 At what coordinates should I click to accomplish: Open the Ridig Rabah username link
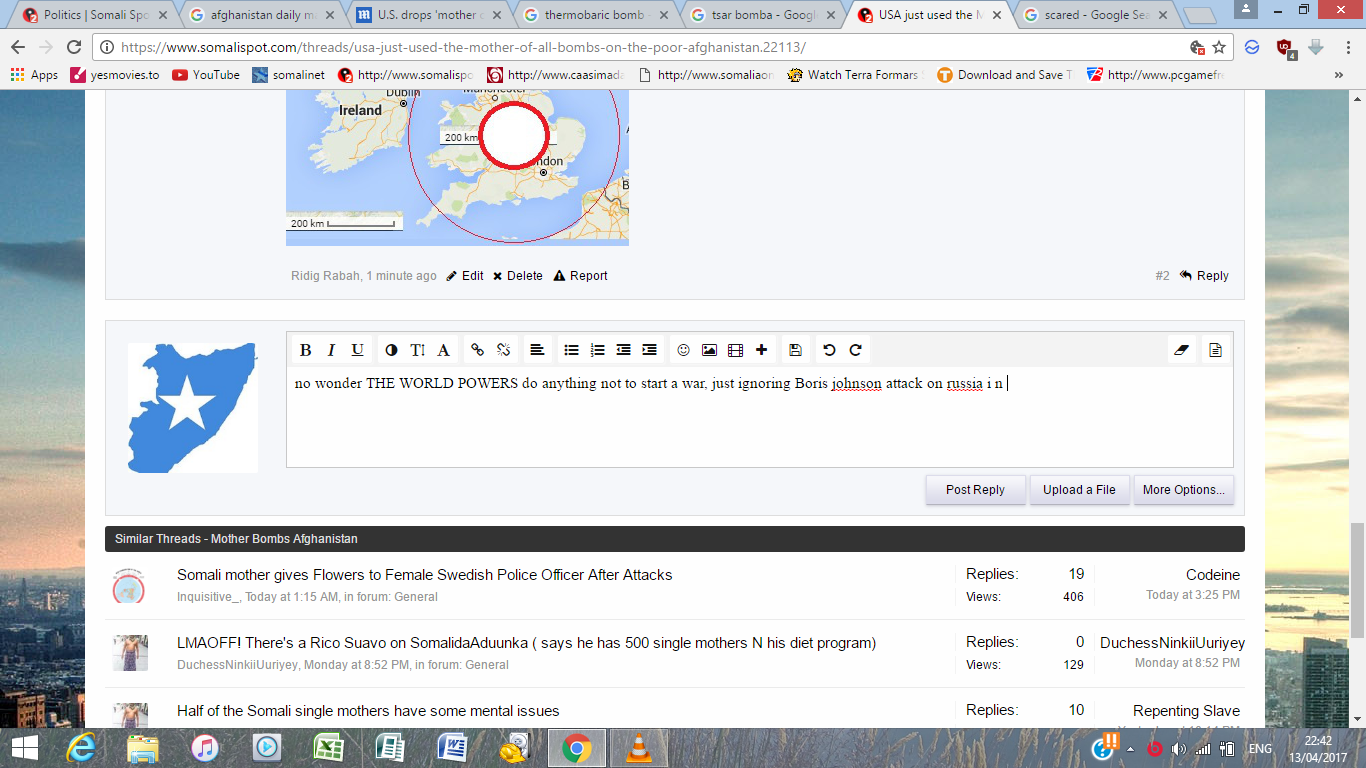pos(325,276)
